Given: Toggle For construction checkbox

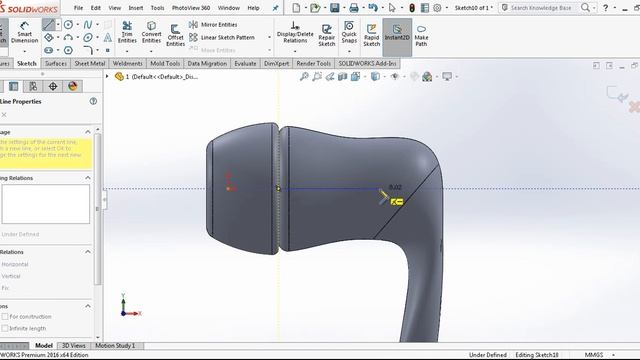Looking at the screenshot, I should (x=5, y=317).
